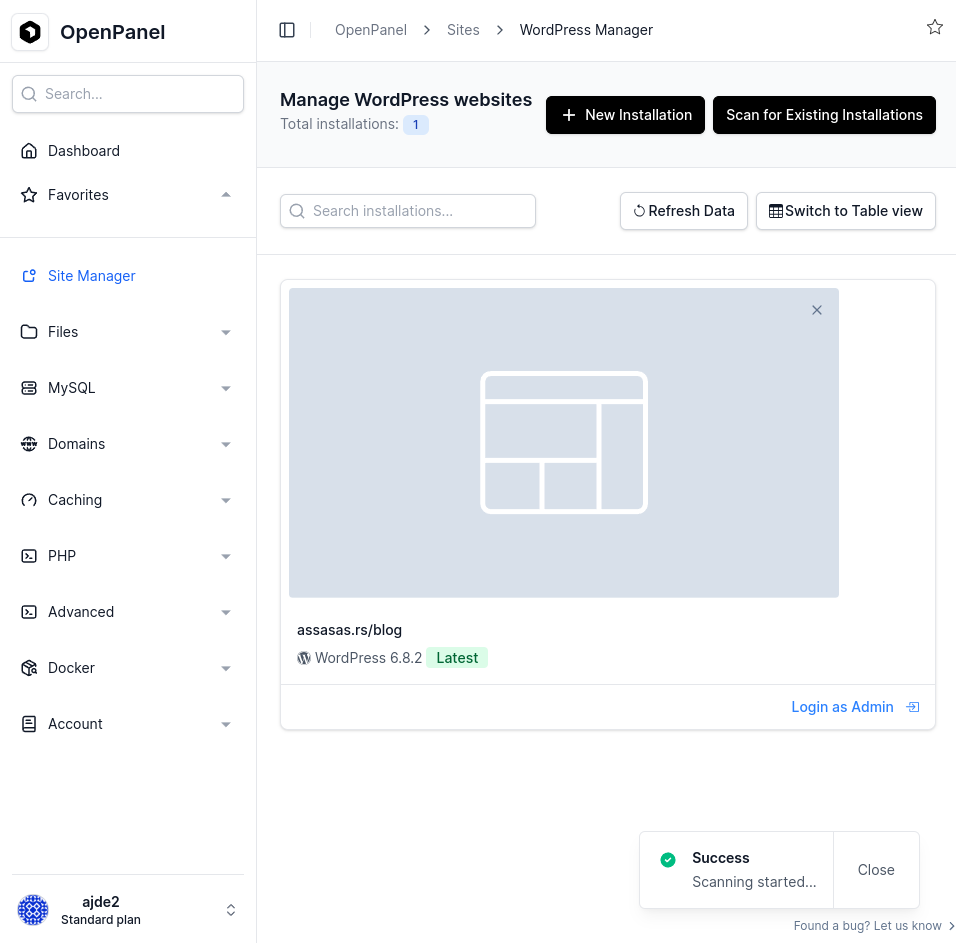
Task: Open Dashboard from the sidebar
Action: 84,151
